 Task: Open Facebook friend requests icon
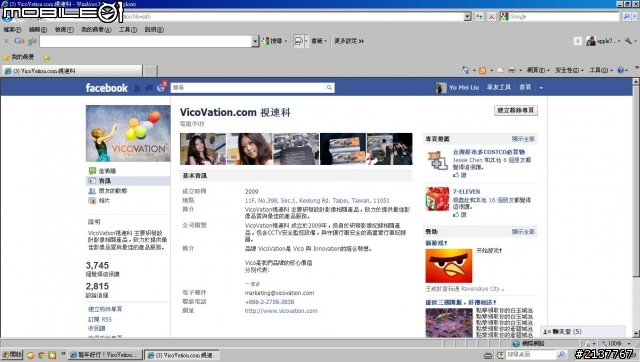pos(137,88)
